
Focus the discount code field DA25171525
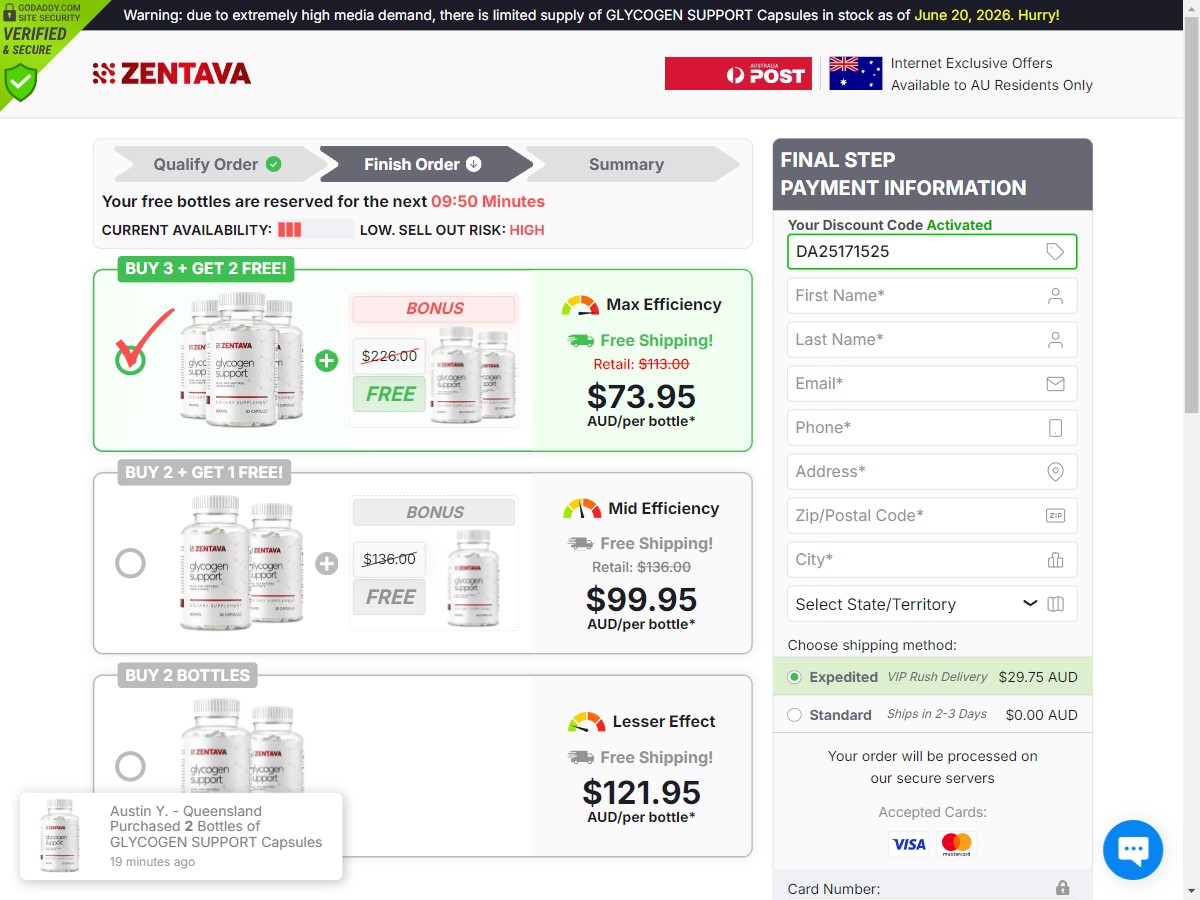pos(932,252)
